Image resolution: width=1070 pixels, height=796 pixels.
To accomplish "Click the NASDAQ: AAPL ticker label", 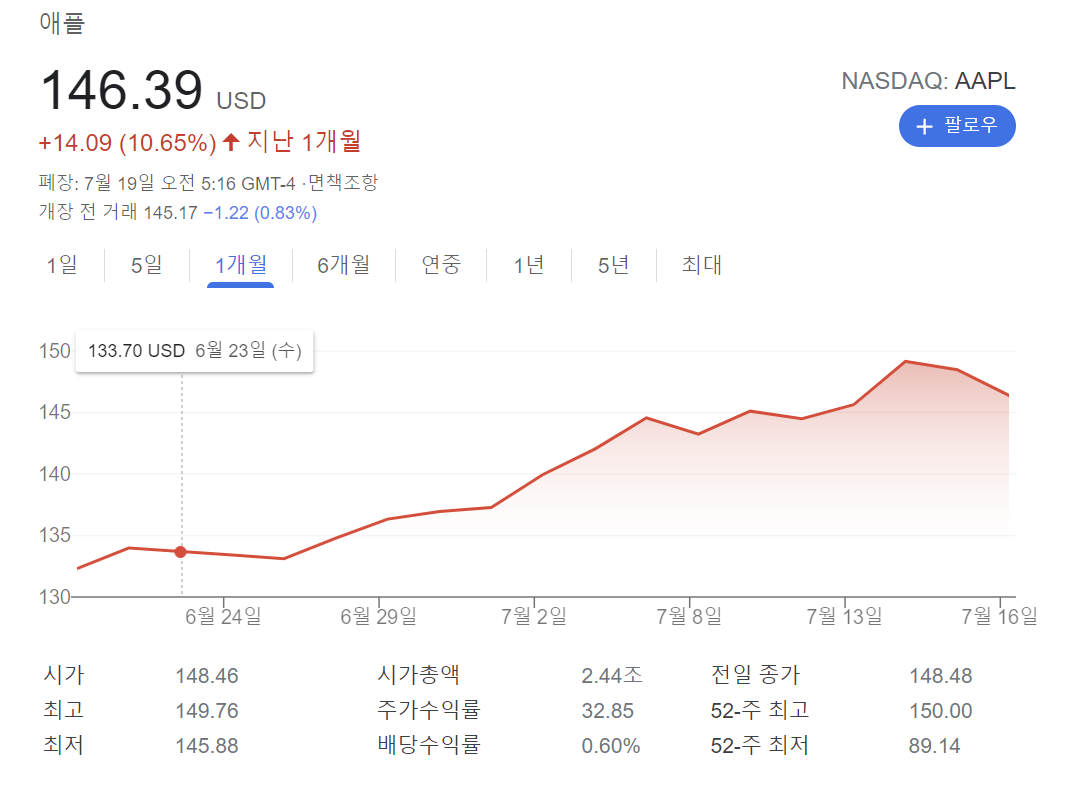I will (928, 81).
